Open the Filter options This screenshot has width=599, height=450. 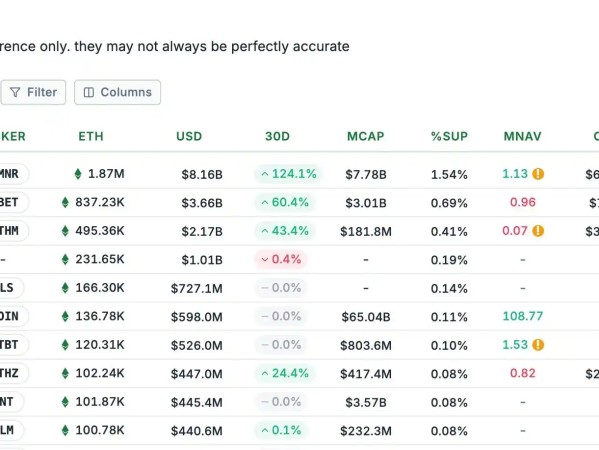(x=33, y=92)
